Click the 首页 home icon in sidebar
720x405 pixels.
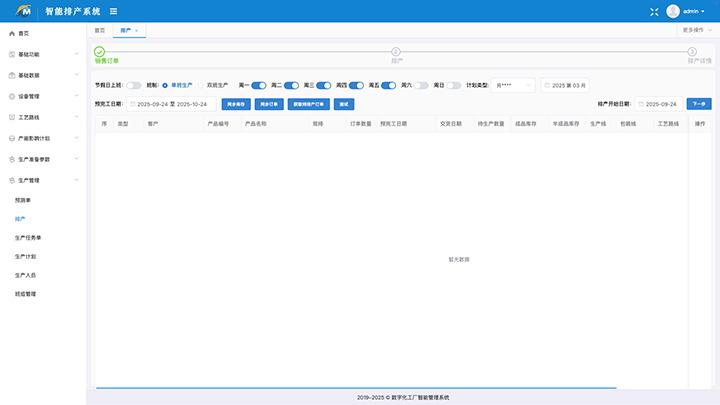pos(11,33)
